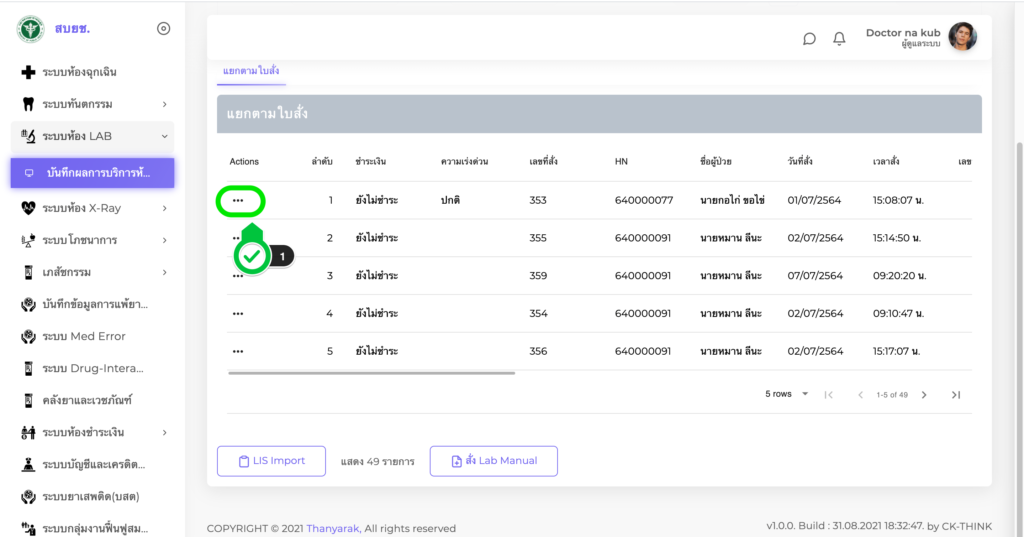Viewport: 1024px width, 537px height.
Task: Click the chat message icon in header
Action: (x=809, y=39)
